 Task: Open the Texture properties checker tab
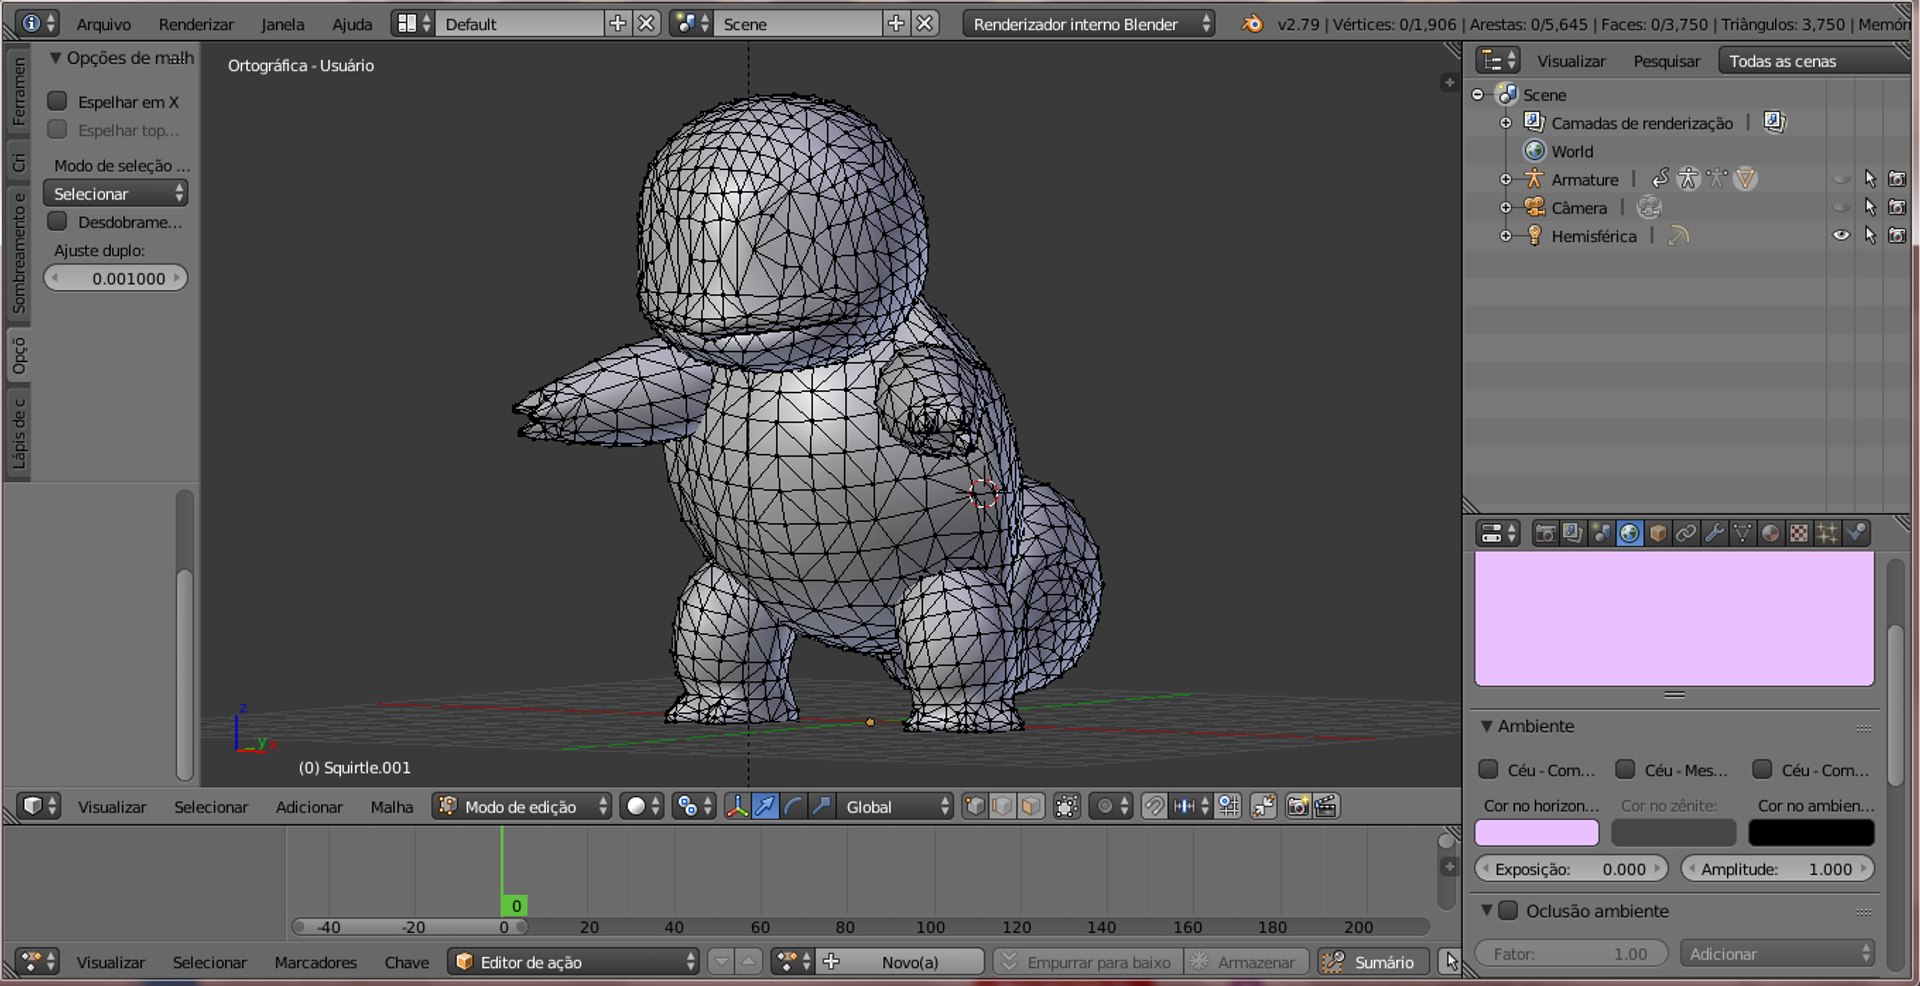coord(1799,534)
